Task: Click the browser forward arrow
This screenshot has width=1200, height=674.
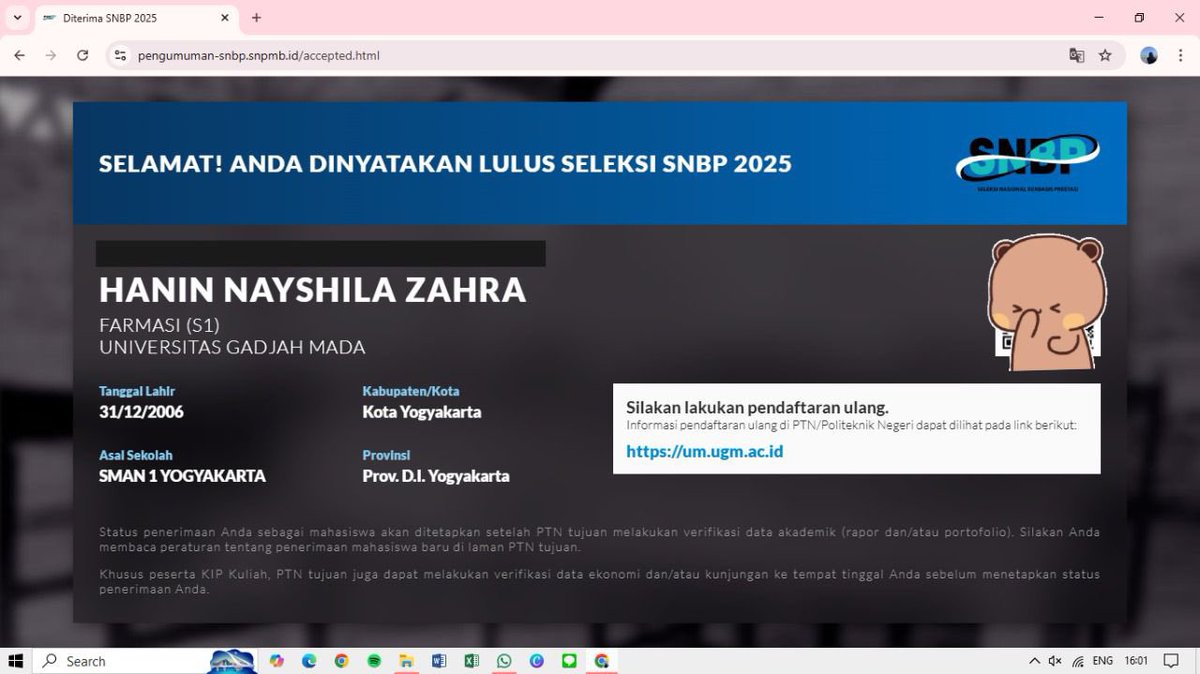Action: 51,55
